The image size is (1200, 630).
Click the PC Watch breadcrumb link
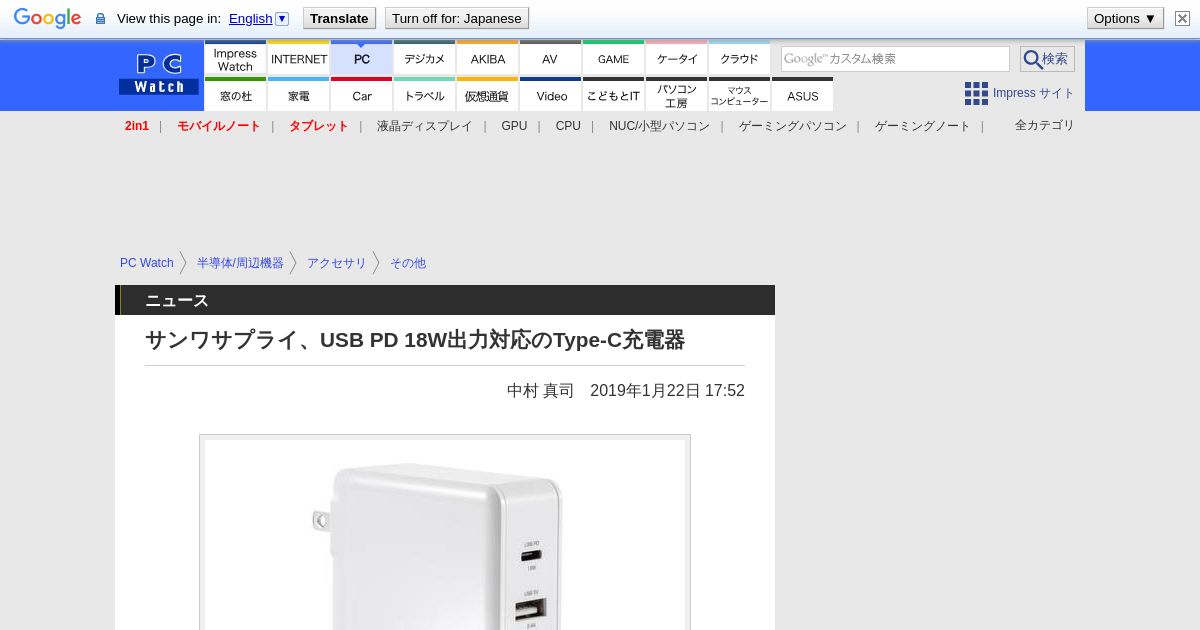[x=147, y=263]
